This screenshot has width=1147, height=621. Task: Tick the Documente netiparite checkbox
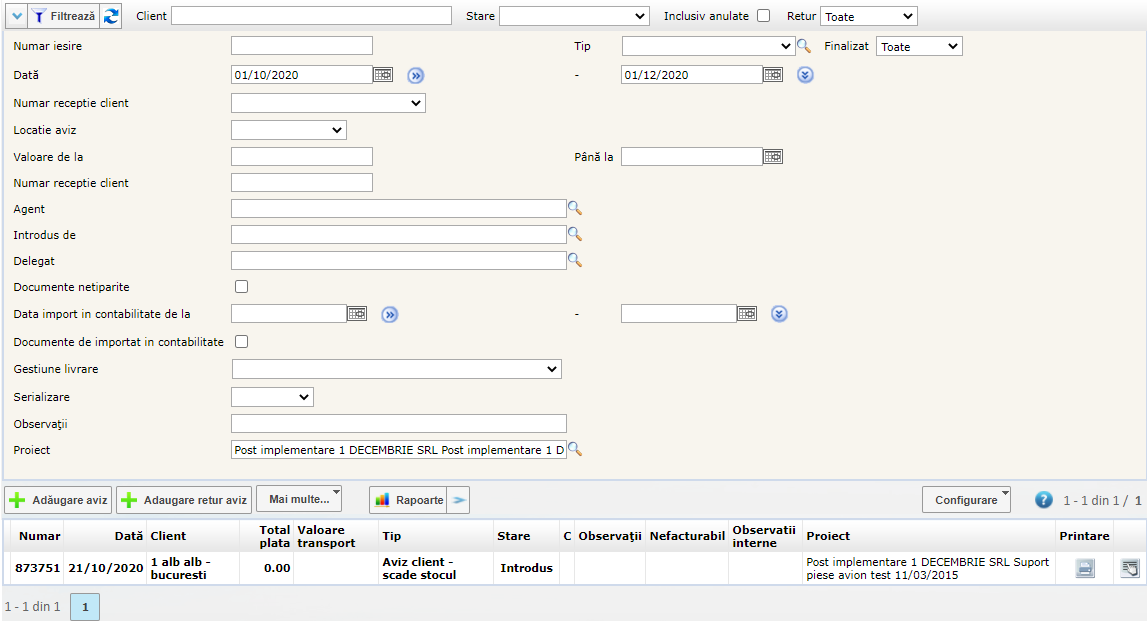click(241, 287)
